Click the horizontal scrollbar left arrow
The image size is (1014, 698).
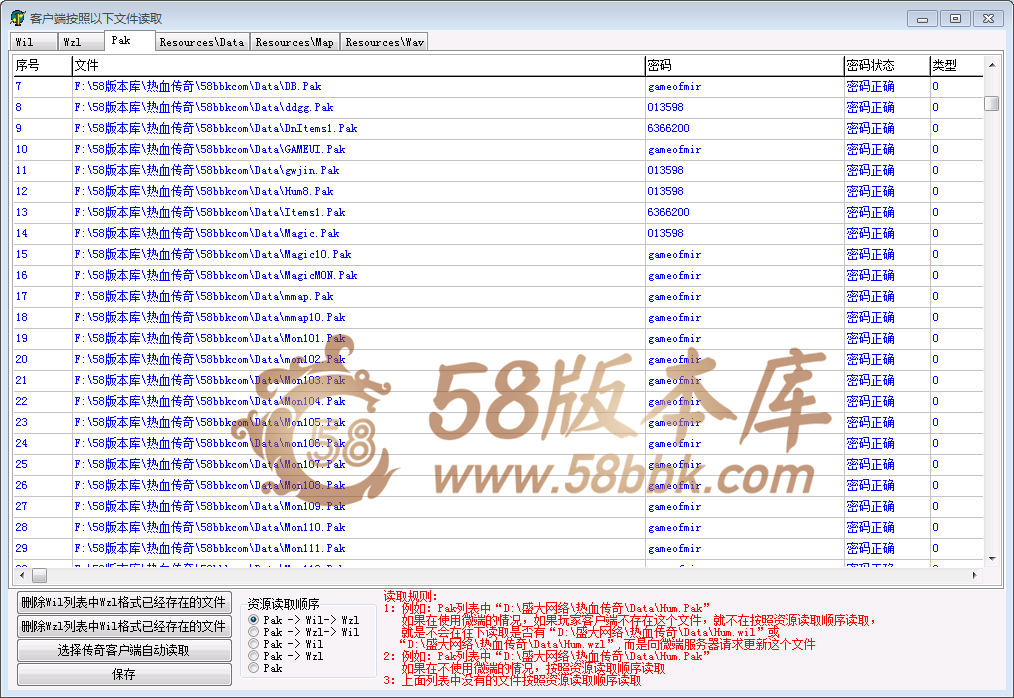20,576
